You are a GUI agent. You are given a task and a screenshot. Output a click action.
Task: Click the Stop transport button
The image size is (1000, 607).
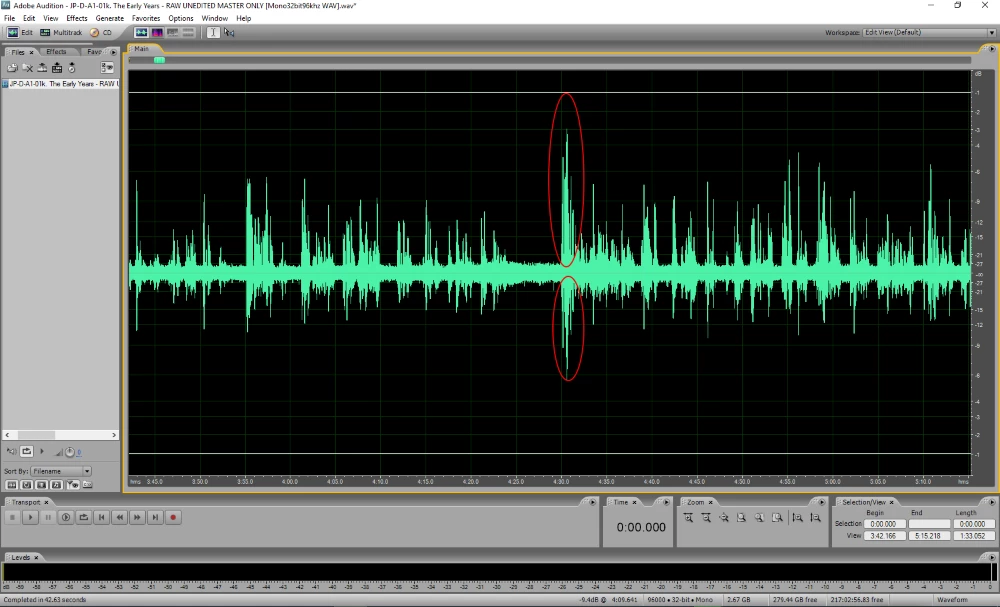[x=12, y=518]
